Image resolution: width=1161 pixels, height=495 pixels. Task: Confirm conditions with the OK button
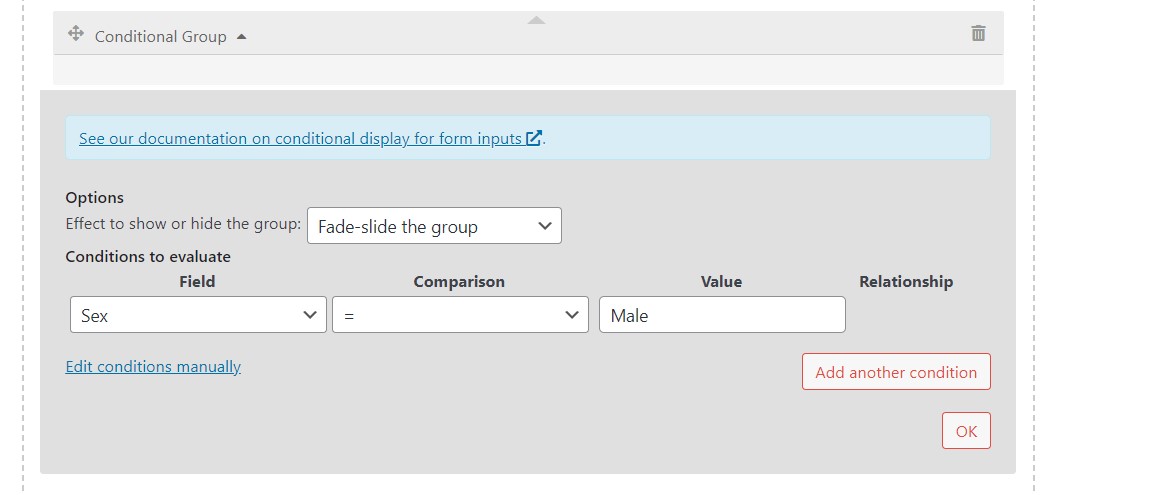point(966,431)
